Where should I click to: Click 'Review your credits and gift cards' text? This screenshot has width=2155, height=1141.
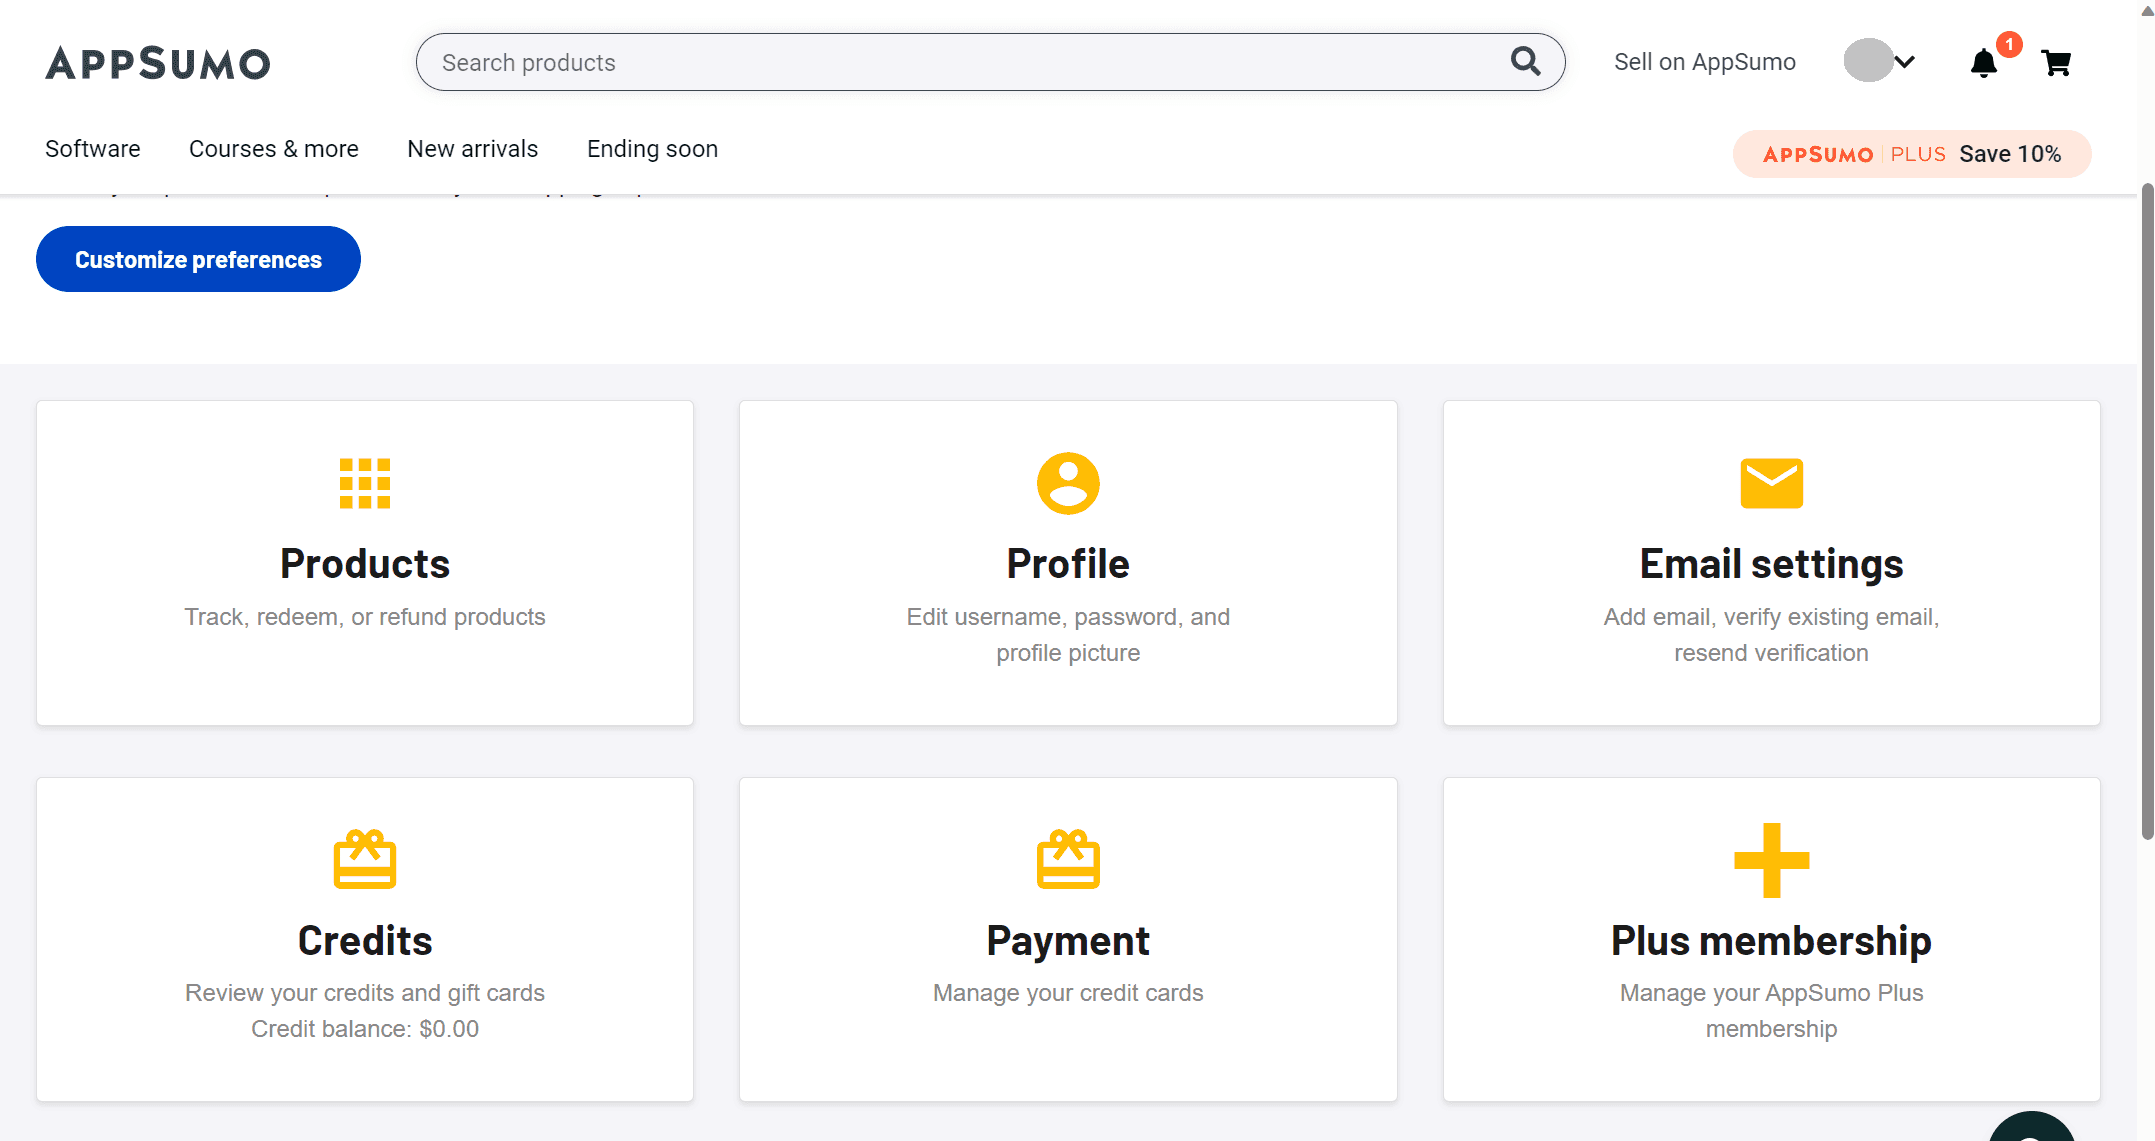coord(365,993)
